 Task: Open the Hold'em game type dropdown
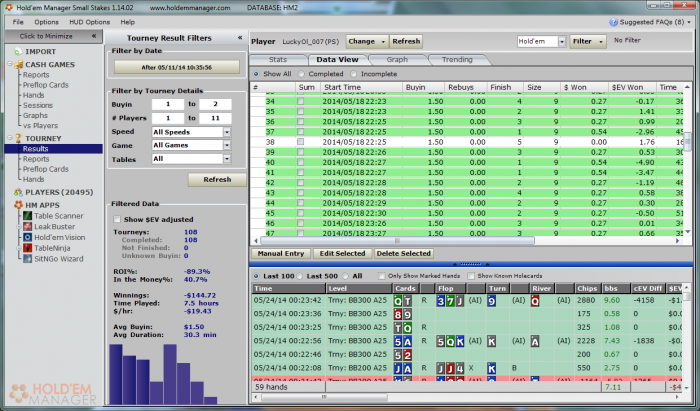pos(560,42)
